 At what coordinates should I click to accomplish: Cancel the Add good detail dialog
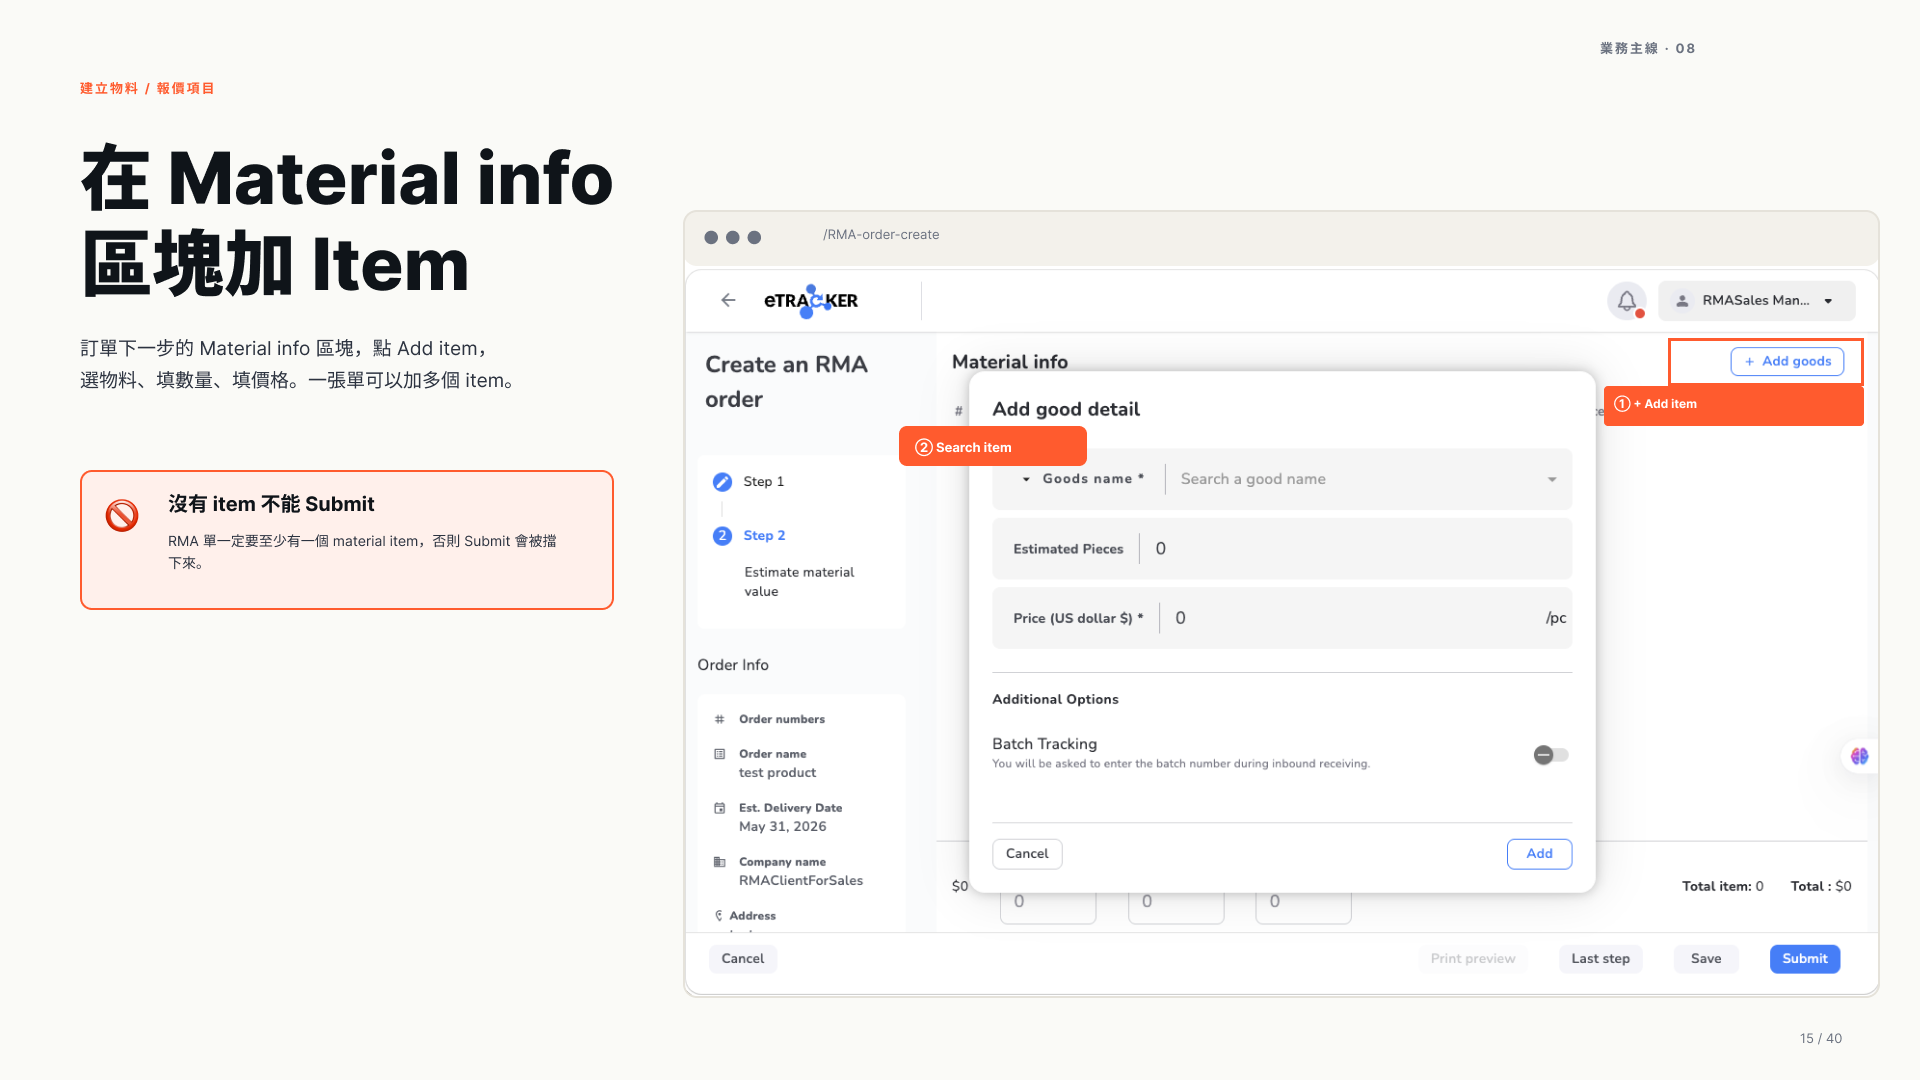pyautogui.click(x=1027, y=854)
